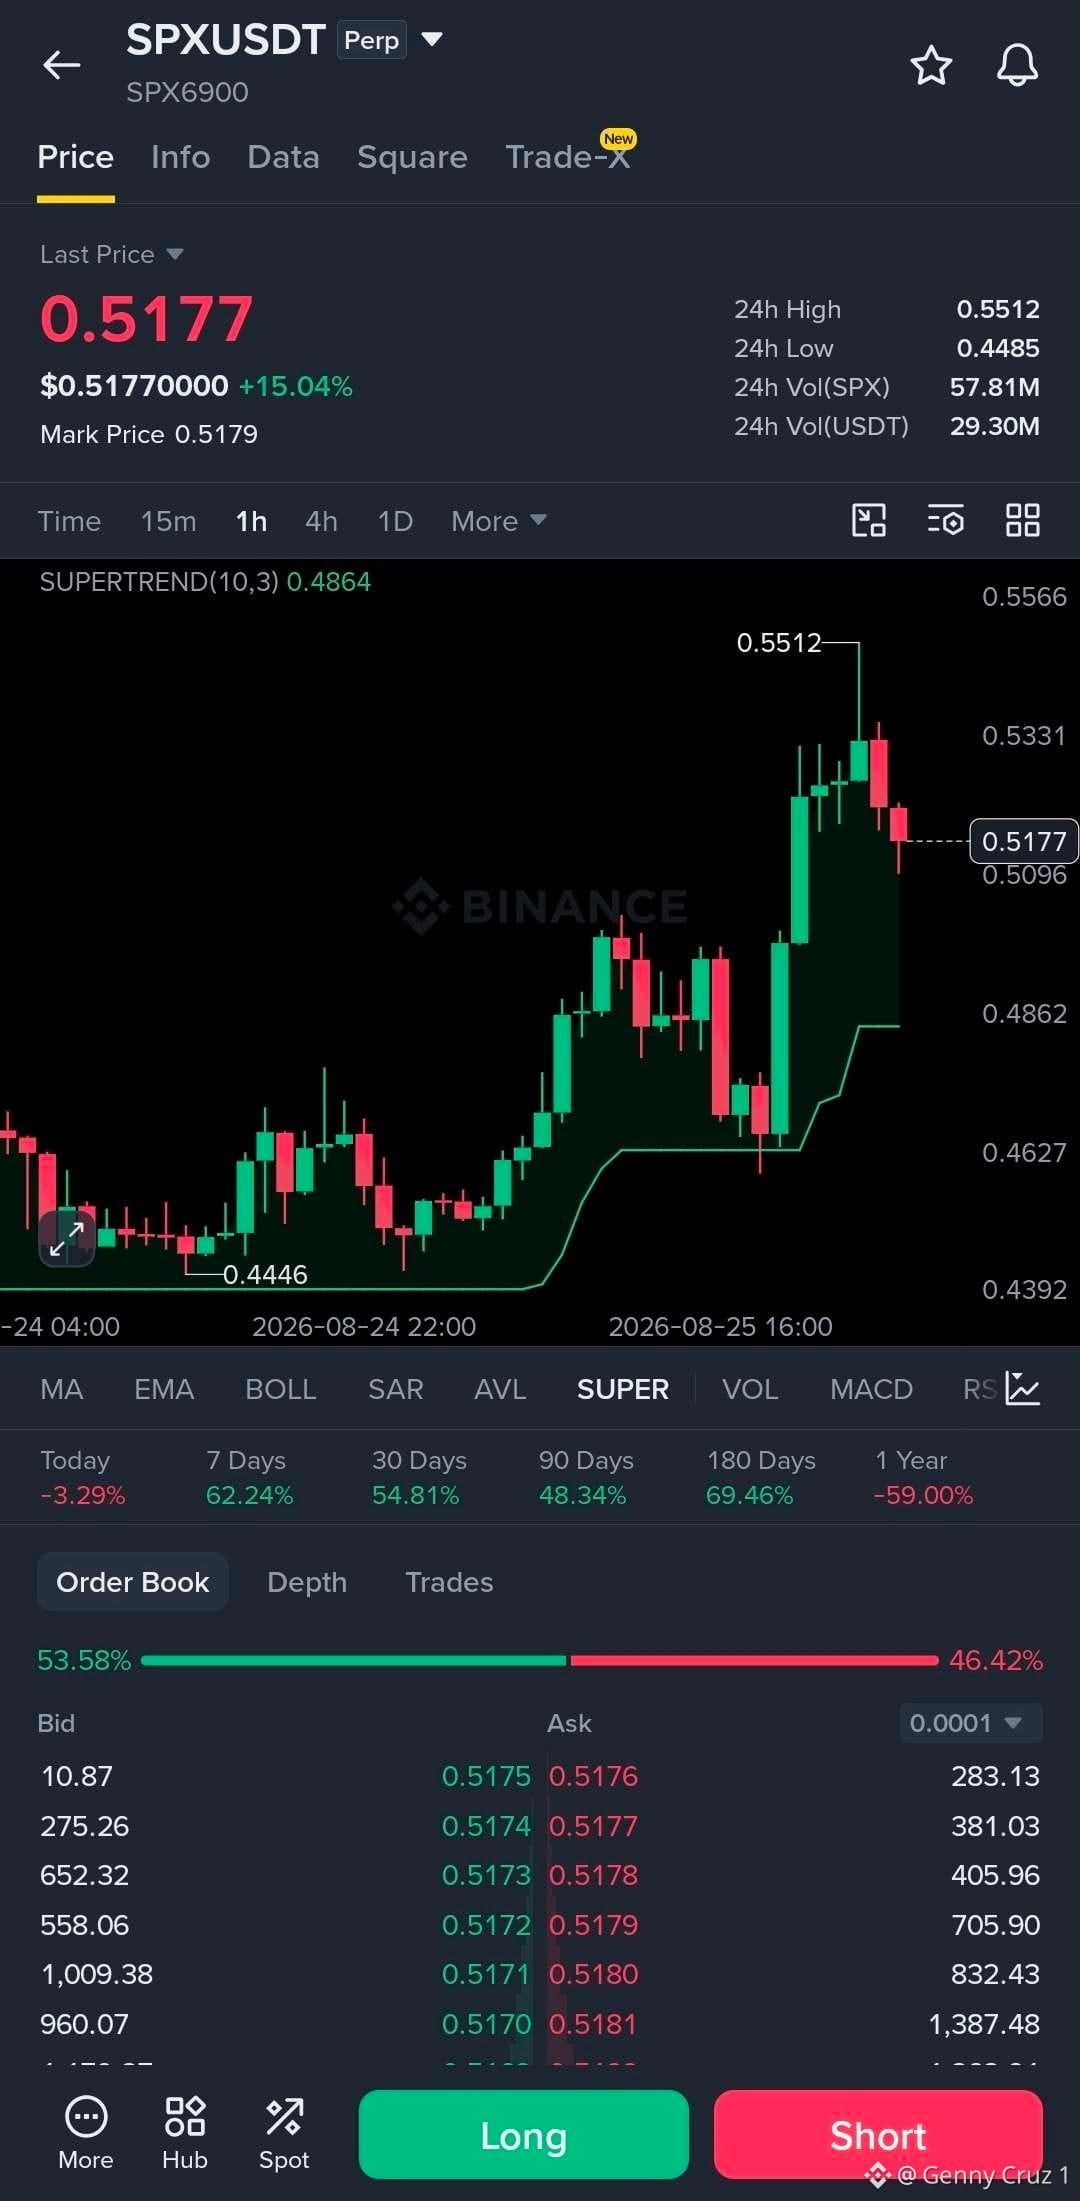The height and width of the screenshot is (2201, 1080).
Task: Tap the SPX6900 subtitle
Action: [x=187, y=92]
